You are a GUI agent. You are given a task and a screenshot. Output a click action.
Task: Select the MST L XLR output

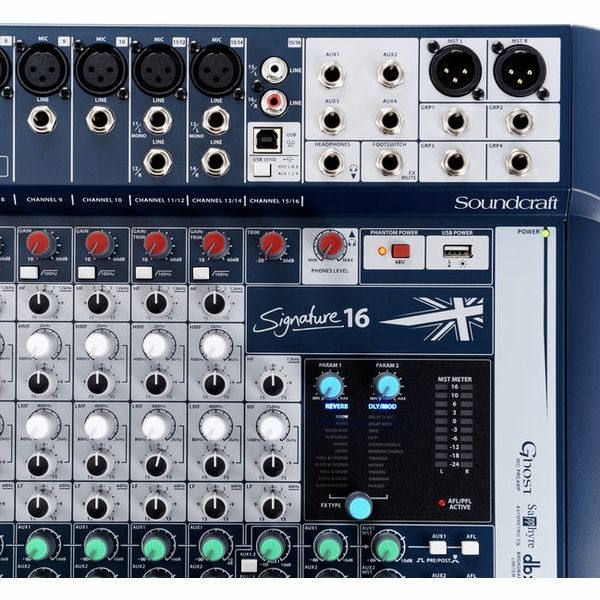[x=455, y=70]
